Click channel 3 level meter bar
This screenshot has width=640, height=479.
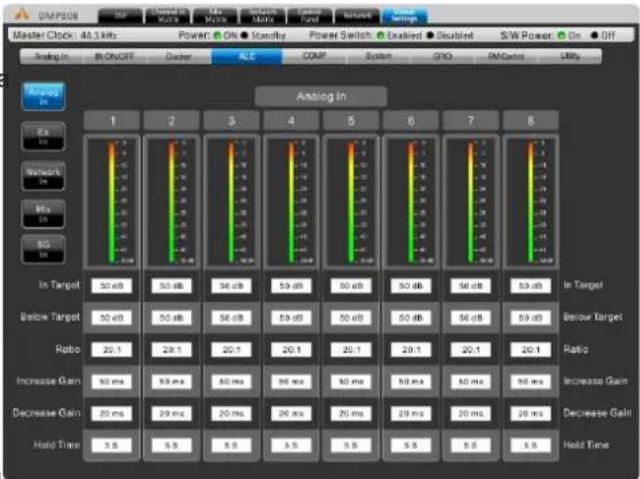(x=231, y=202)
